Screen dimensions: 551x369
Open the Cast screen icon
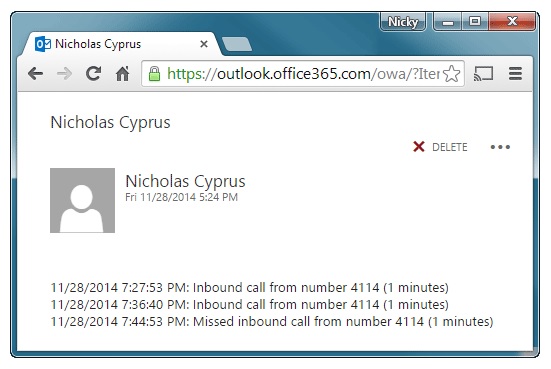484,74
